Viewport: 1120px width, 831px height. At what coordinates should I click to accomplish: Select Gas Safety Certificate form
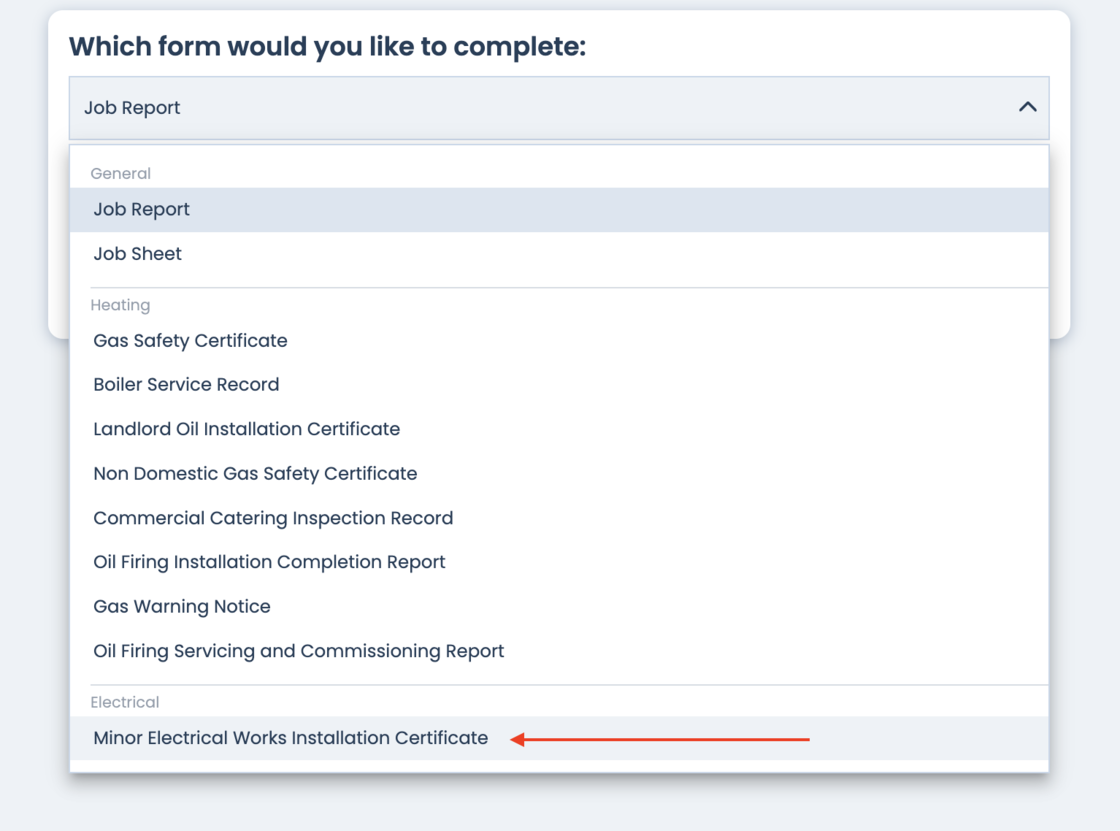pyautogui.click(x=190, y=341)
